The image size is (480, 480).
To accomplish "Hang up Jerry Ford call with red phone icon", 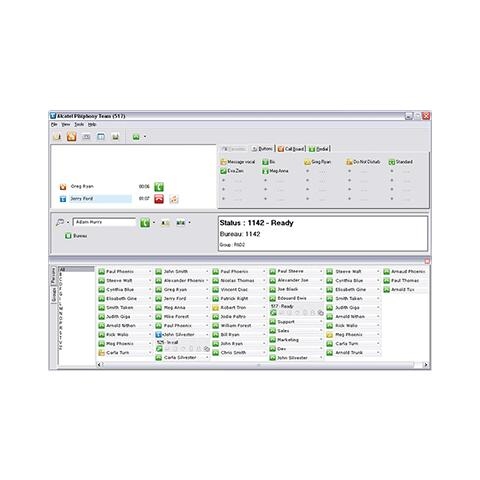I will tap(159, 199).
